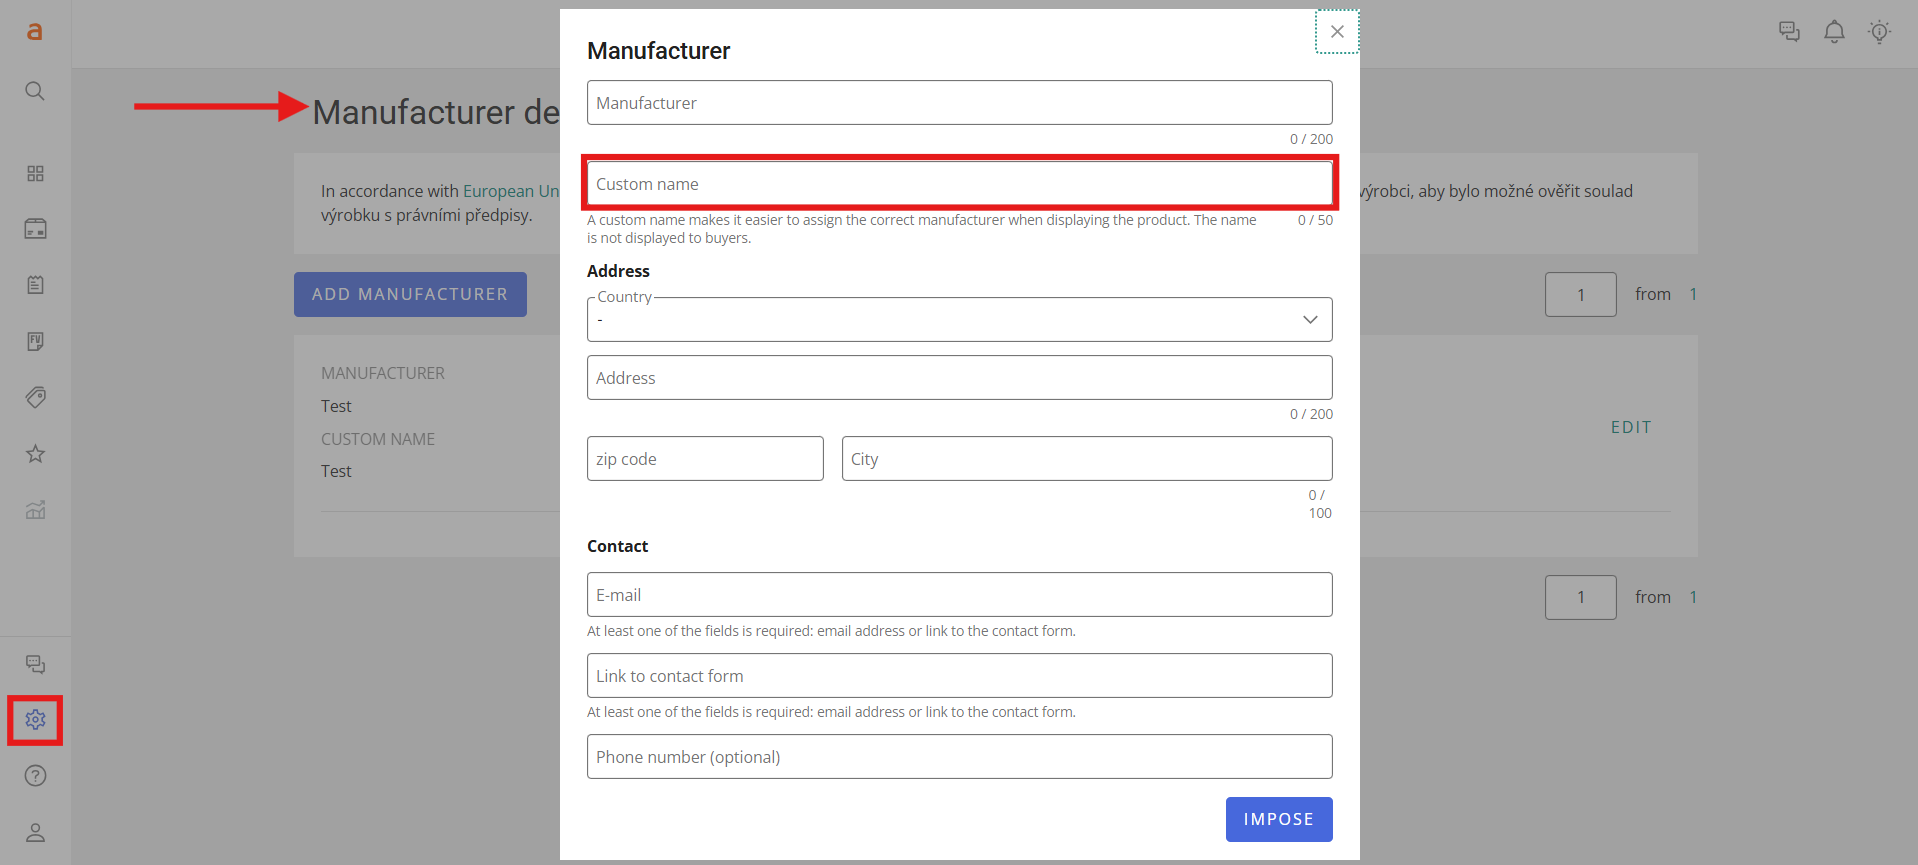This screenshot has width=1918, height=865.
Task: Click the ADD MANUFACTURER button
Action: pyautogui.click(x=410, y=294)
